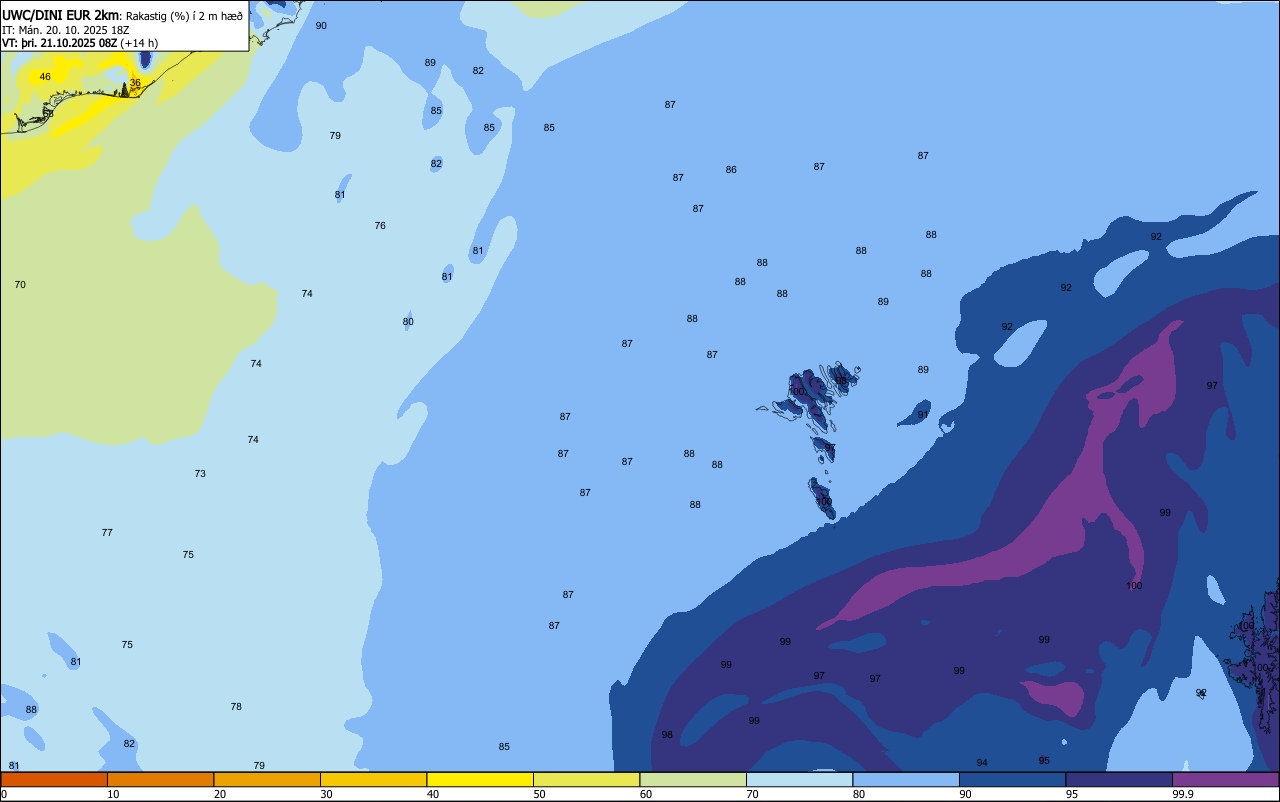Select the pale blue 70–80 legend swatch
Screen dimensions: 1280x802
click(x=799, y=779)
